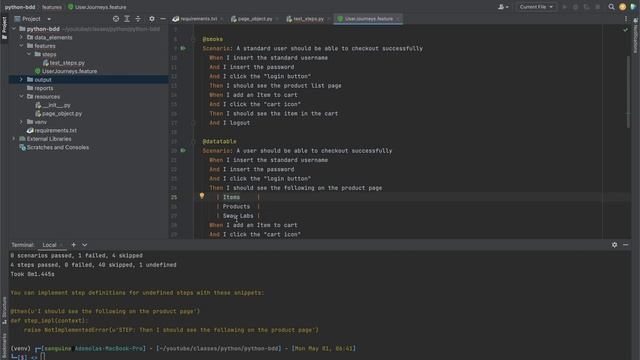Hide the Project tool window
Screen dimensions: 640x360
coord(163,19)
